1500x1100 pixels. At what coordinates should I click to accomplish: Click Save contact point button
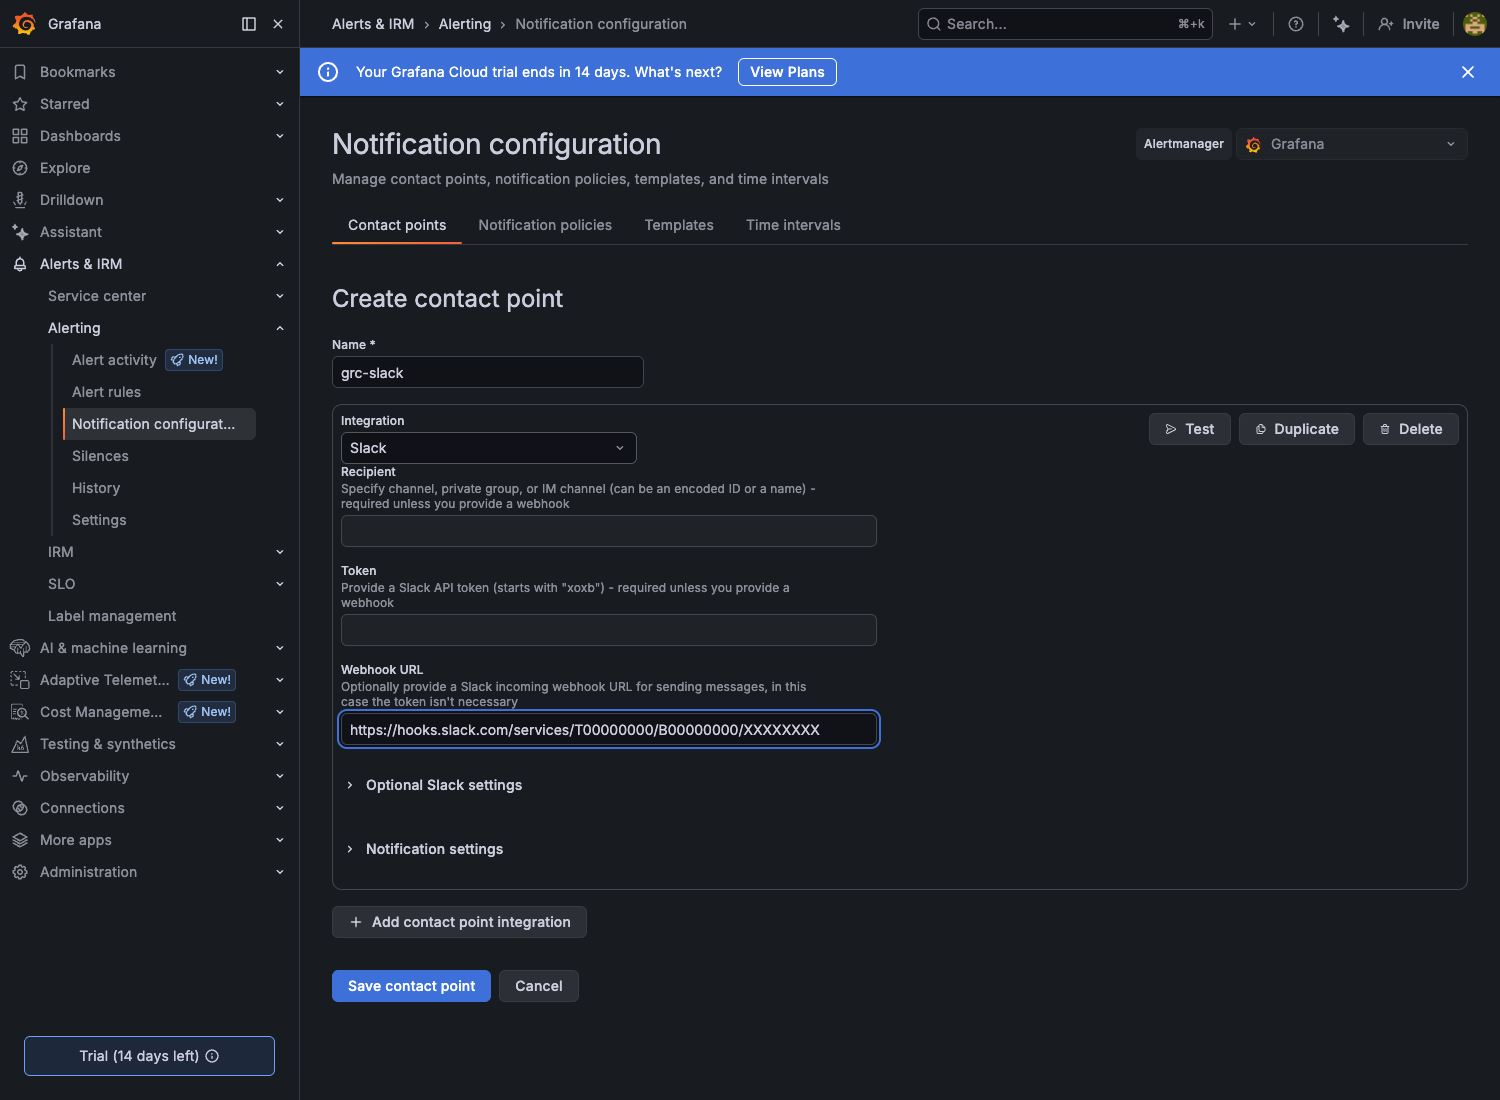click(x=411, y=986)
